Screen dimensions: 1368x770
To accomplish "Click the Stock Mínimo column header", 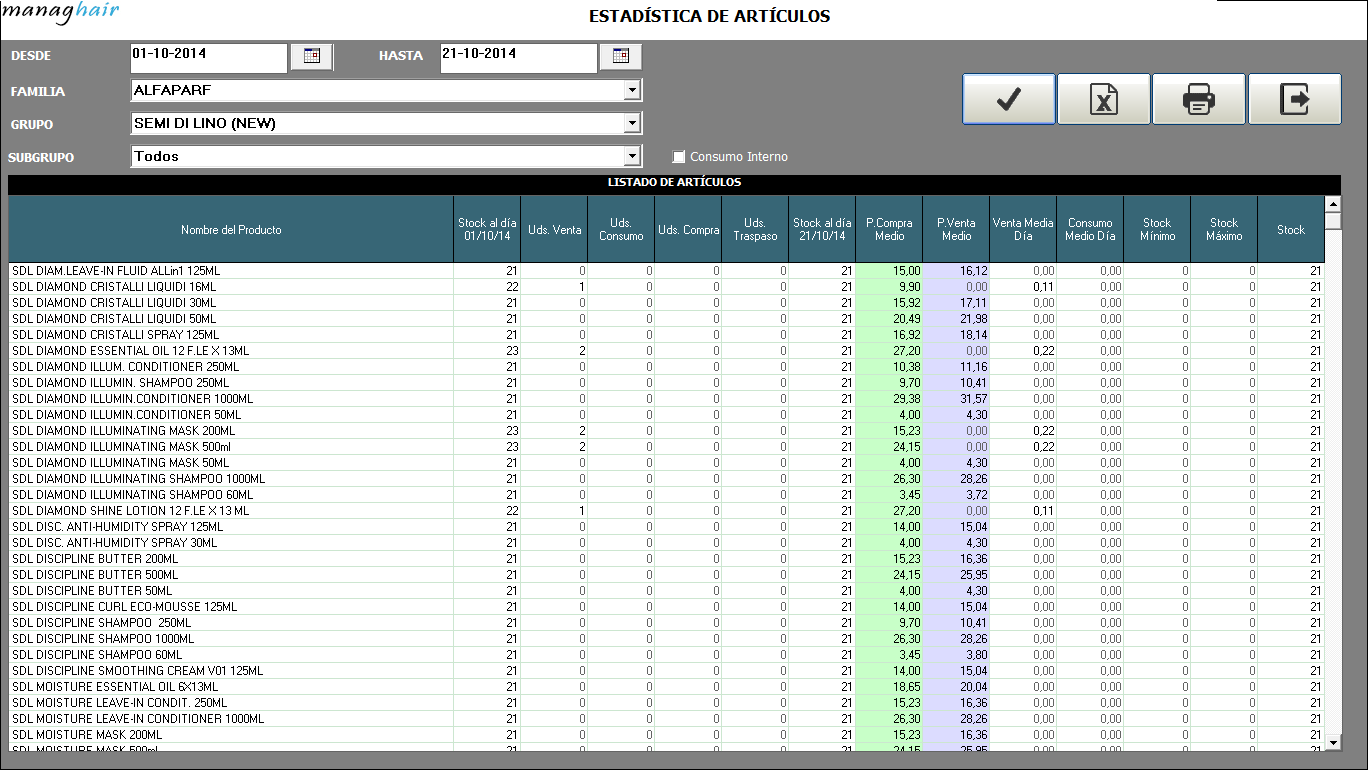I will tap(1157, 230).
